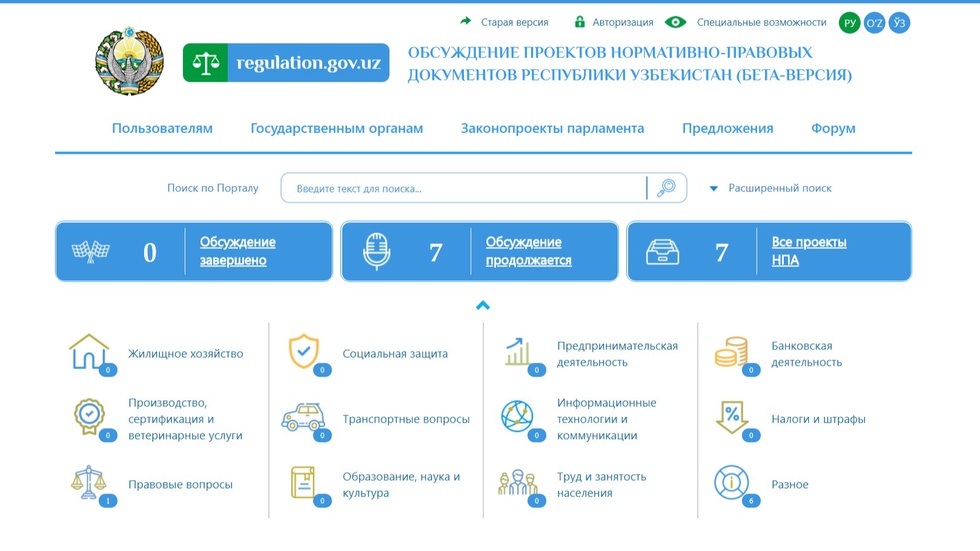Screen dimensions: 980x551
Task: Click the magnifying glass search icon
Action: point(666,188)
